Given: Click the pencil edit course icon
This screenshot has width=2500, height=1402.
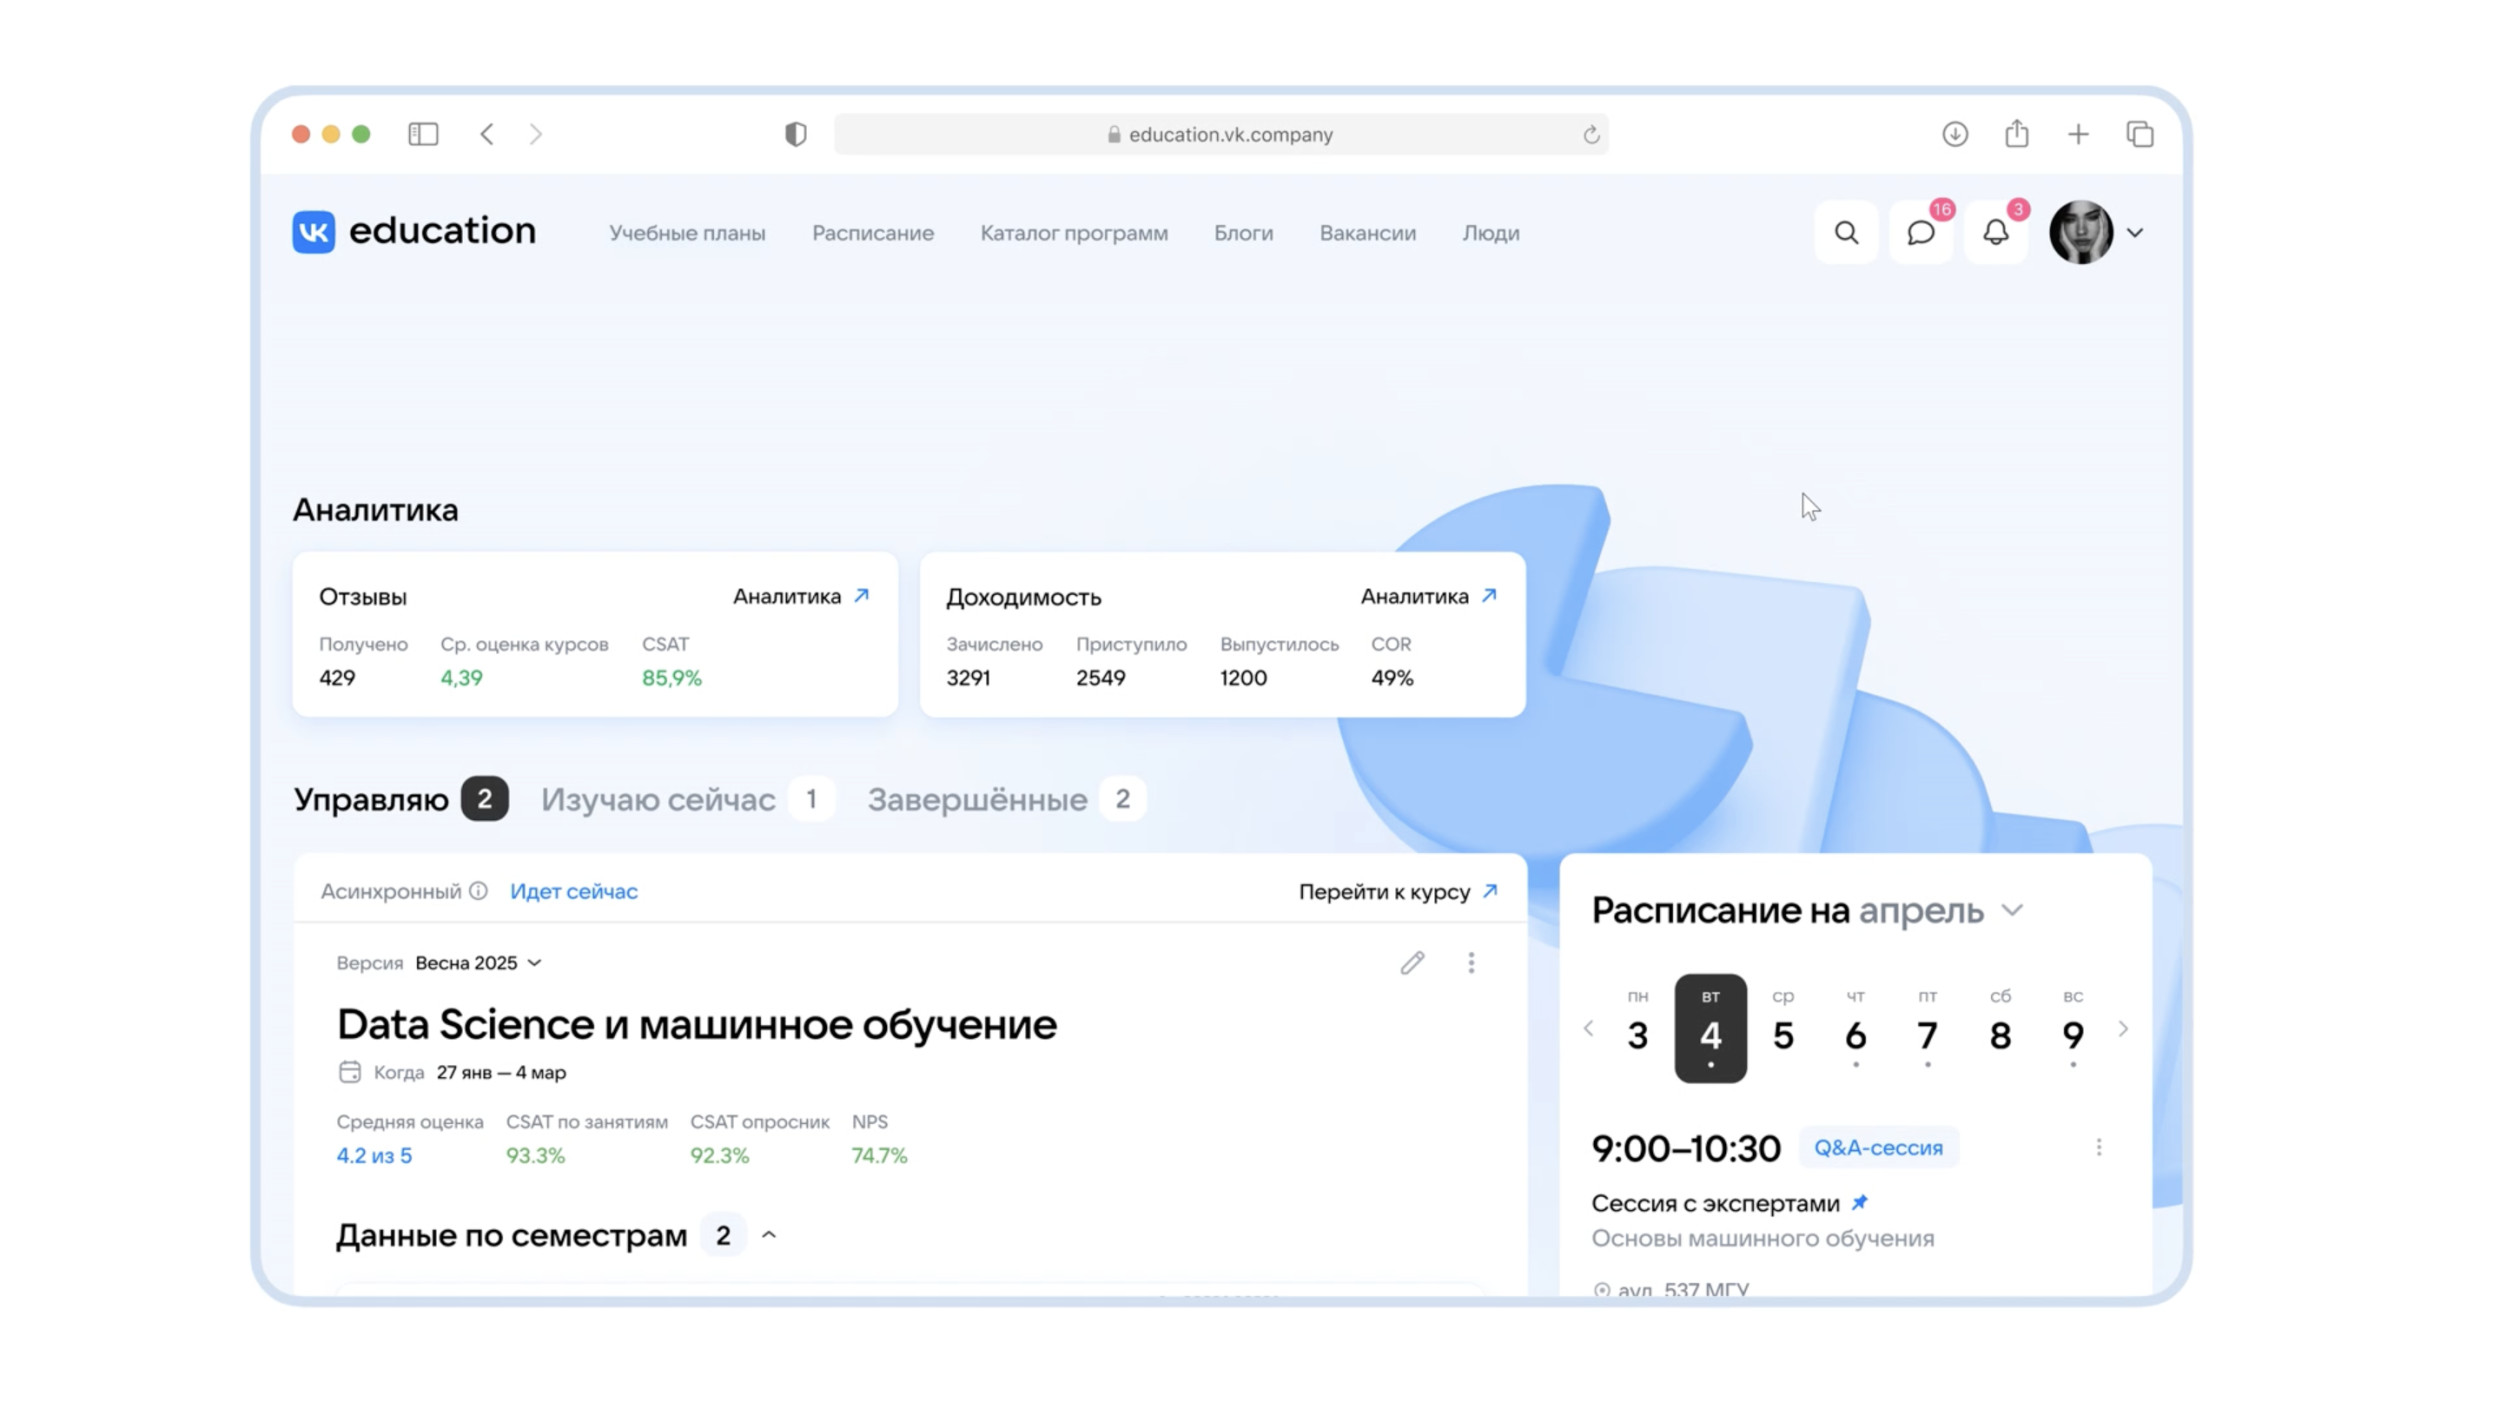Looking at the screenshot, I should click(x=1411, y=963).
